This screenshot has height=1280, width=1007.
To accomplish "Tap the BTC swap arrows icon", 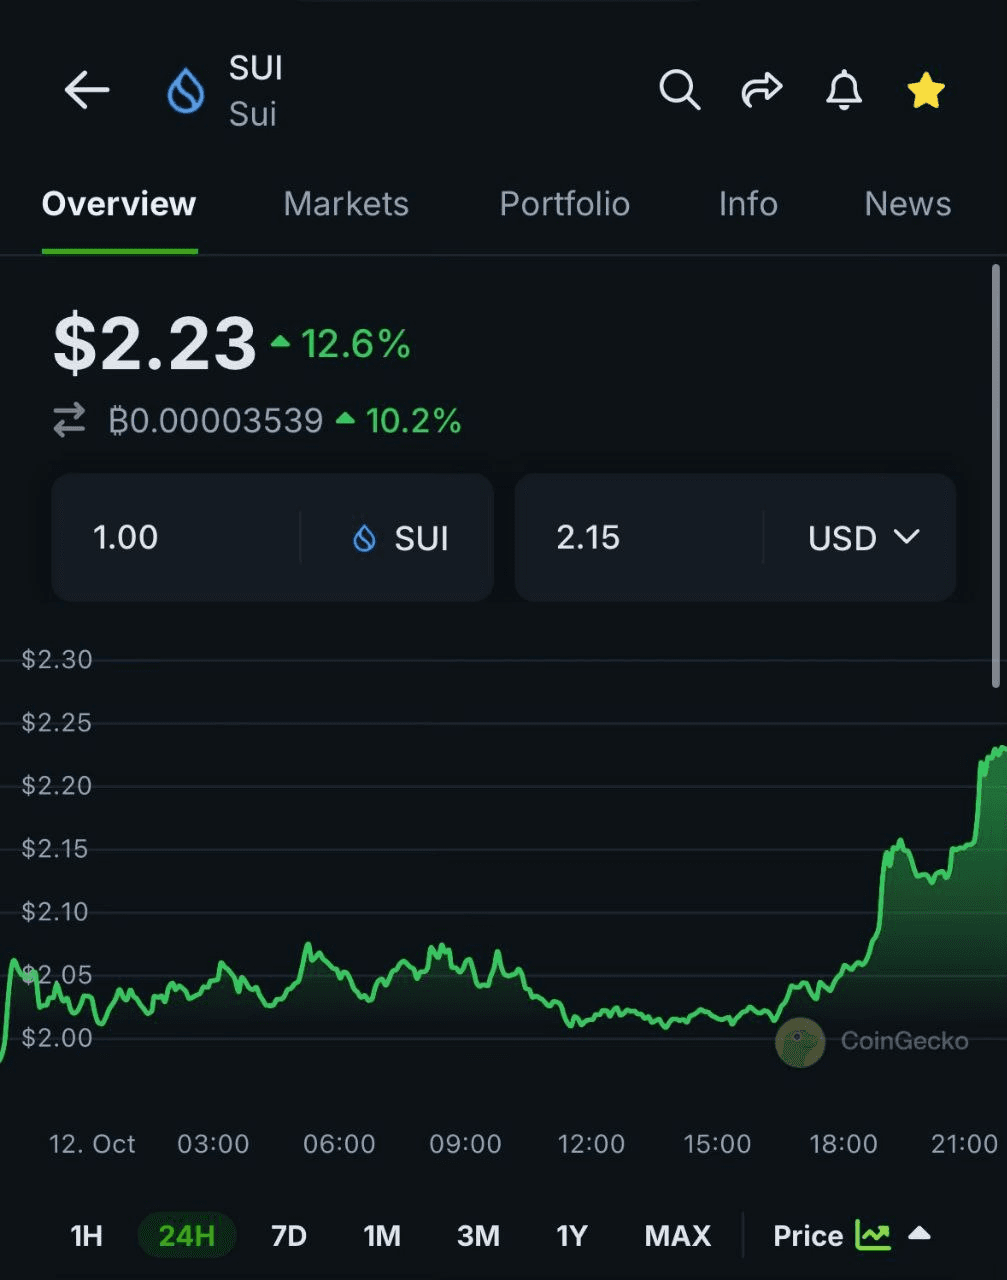I will click(x=69, y=420).
